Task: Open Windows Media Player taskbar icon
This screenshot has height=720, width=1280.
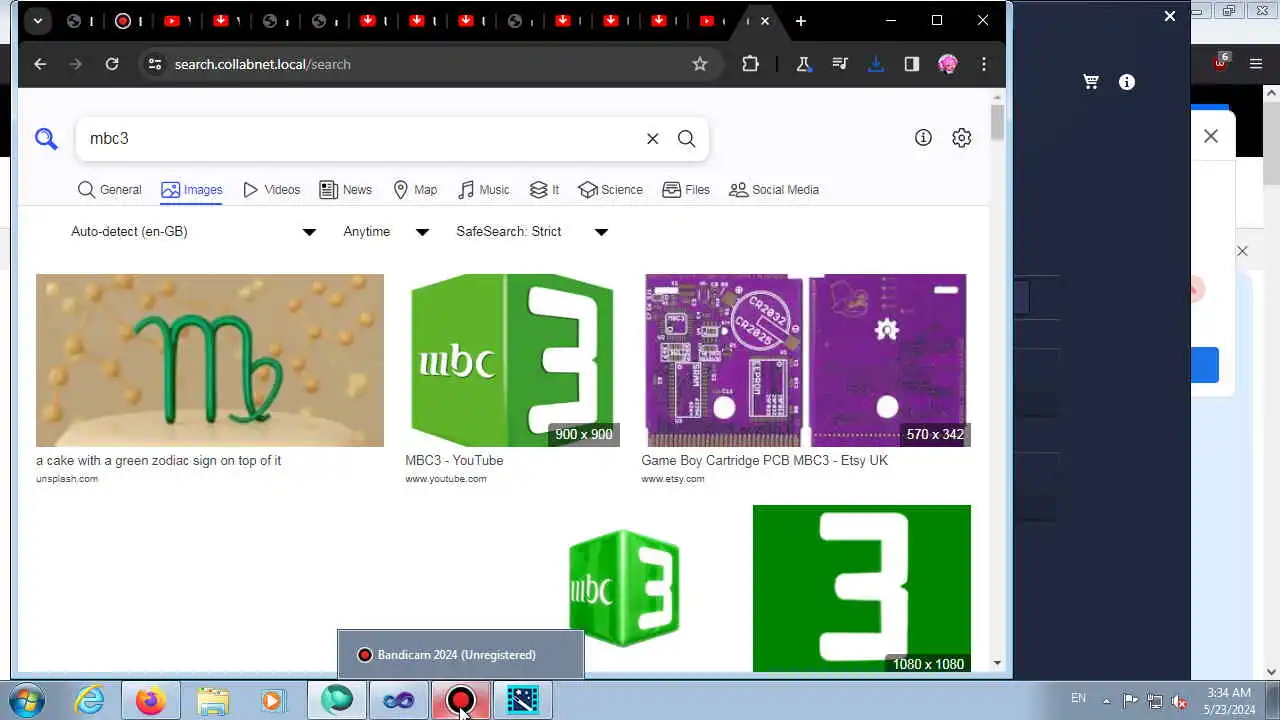Action: tap(274, 700)
